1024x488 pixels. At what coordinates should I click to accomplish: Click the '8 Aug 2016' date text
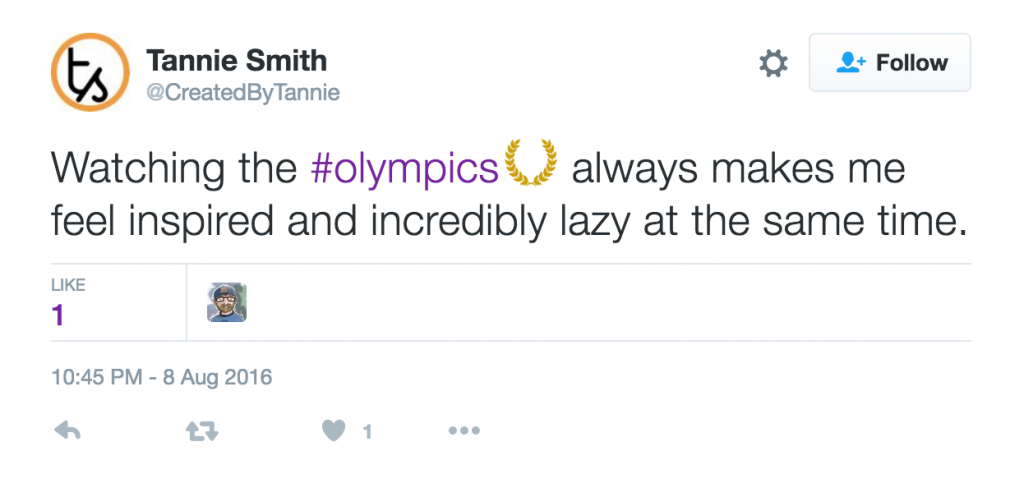pos(220,378)
